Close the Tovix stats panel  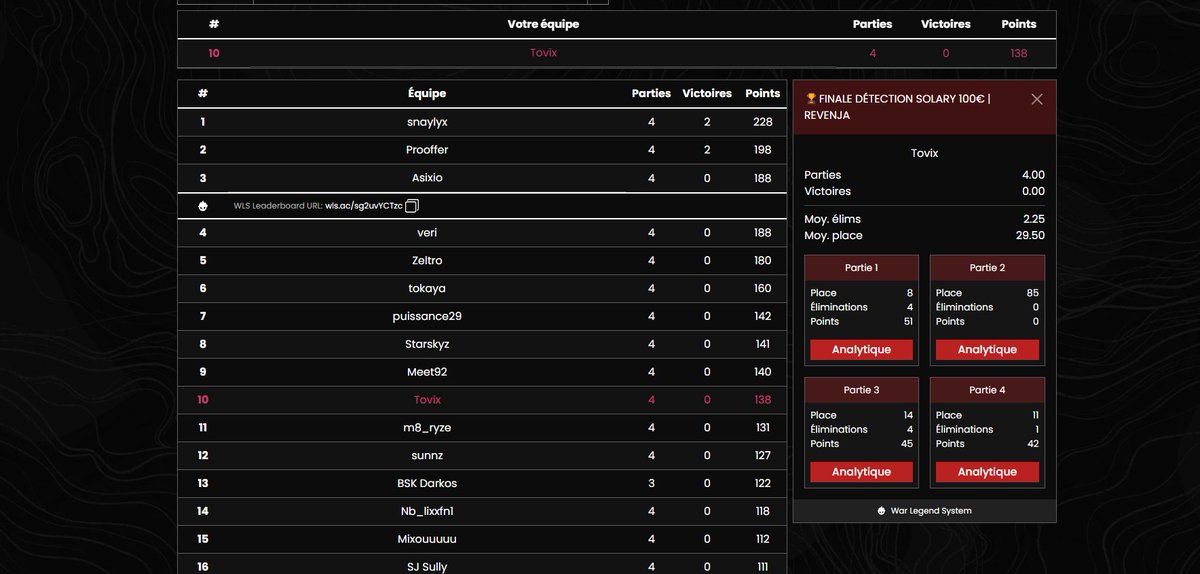[1037, 99]
